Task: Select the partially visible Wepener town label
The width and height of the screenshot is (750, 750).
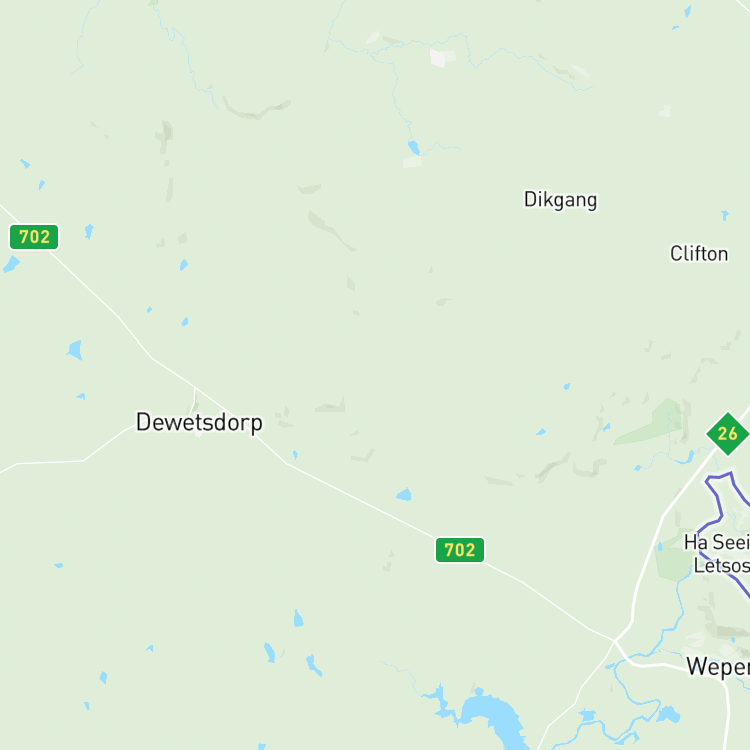Action: 718,666
